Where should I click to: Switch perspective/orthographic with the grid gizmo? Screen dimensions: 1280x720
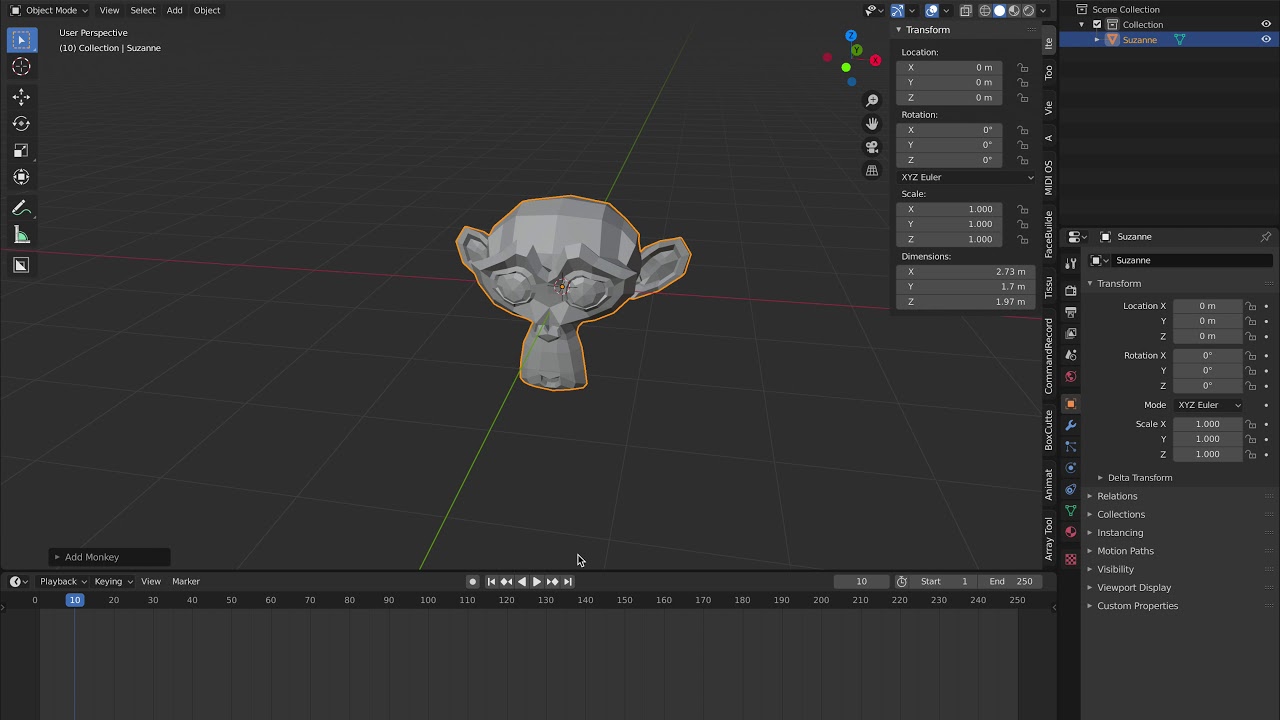(872, 171)
